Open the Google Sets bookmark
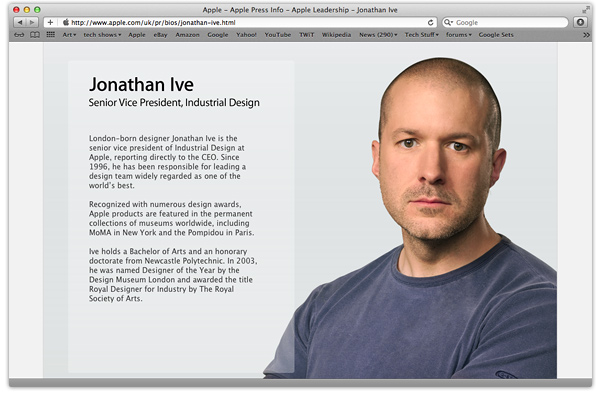This screenshot has height=394, width=596. pyautogui.click(x=496, y=35)
